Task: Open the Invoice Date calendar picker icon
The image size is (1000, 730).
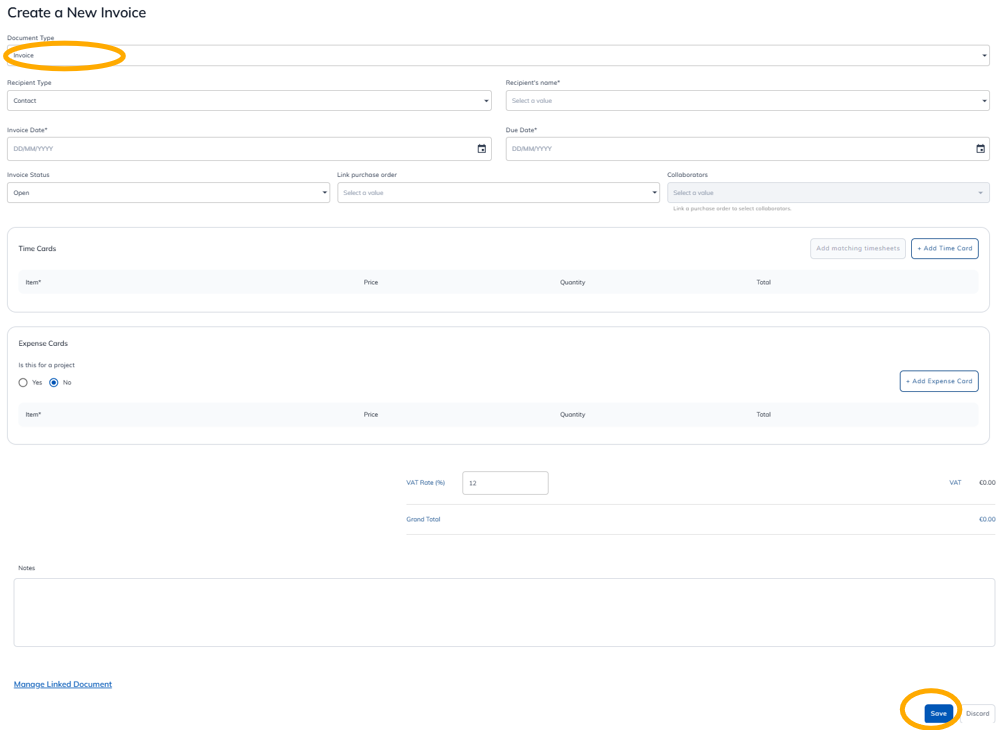Action: [x=482, y=149]
